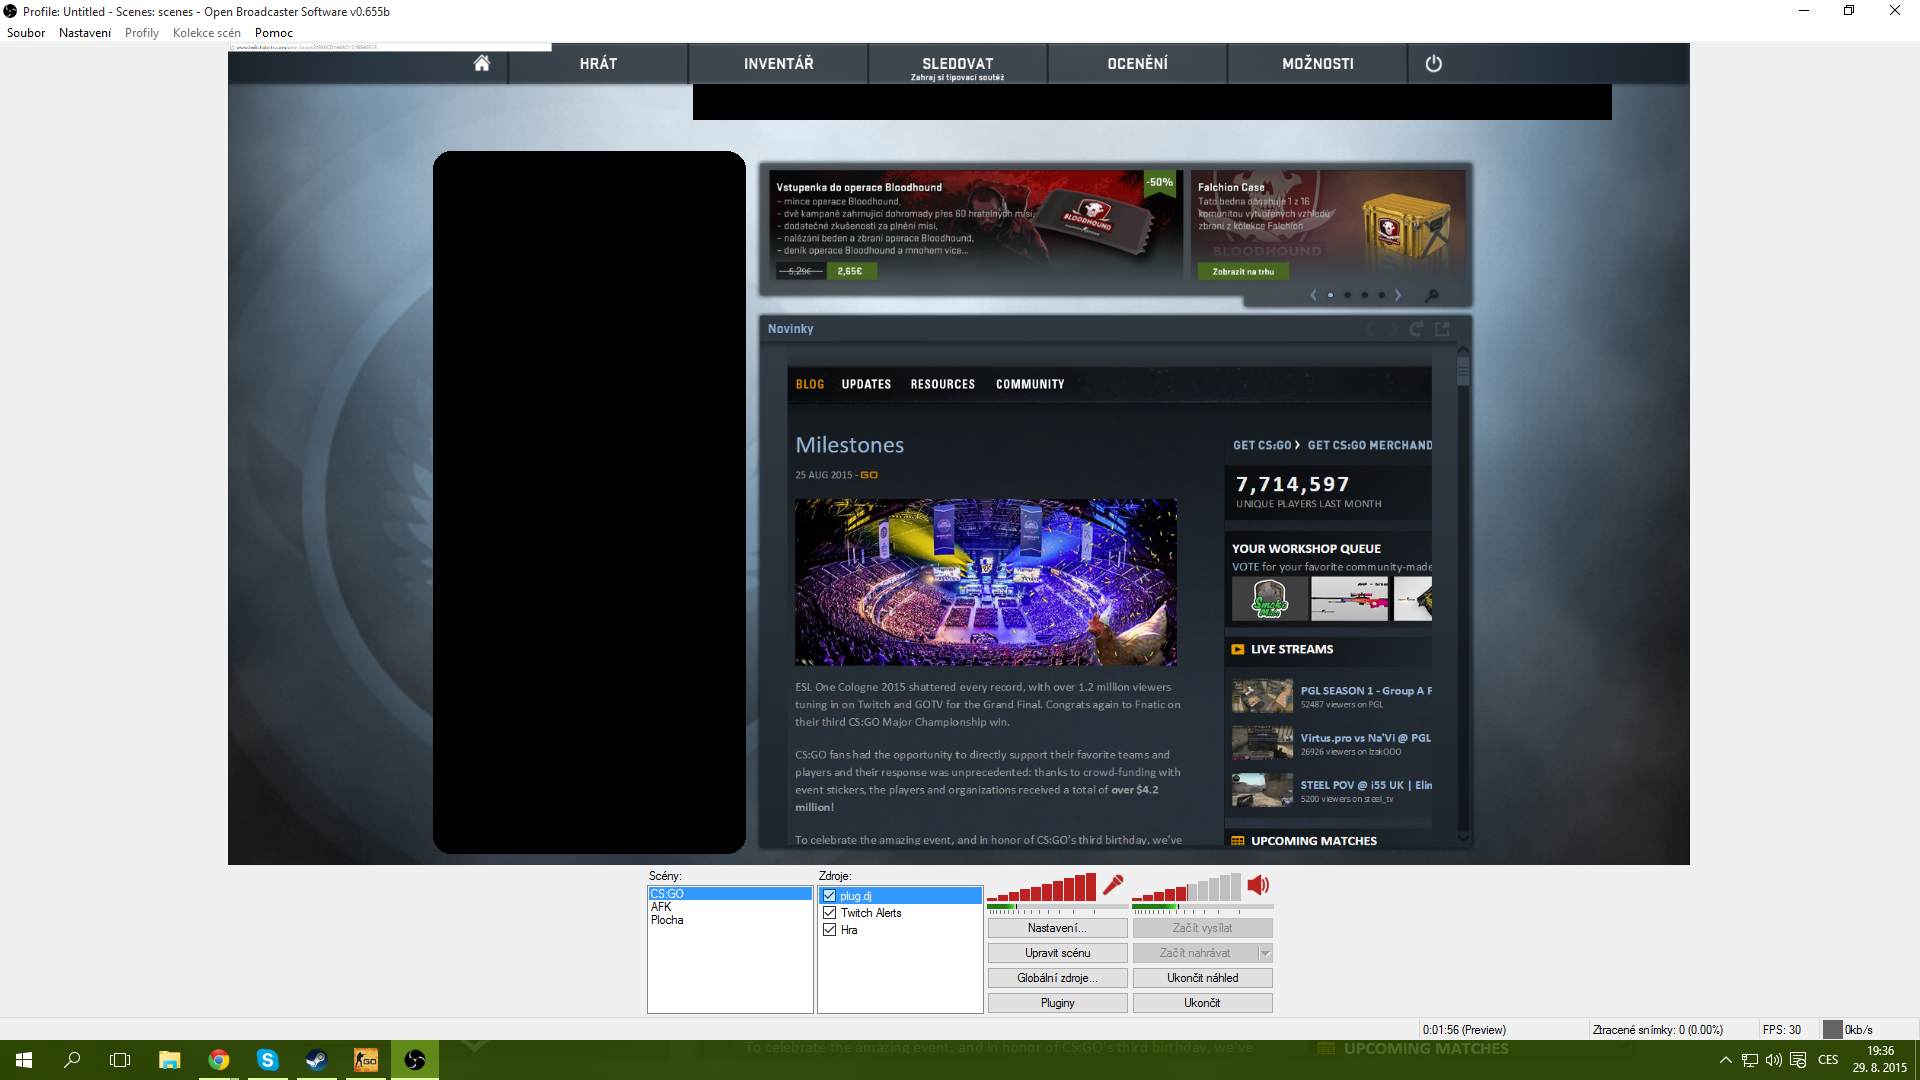Viewport: 1920px width, 1080px height.
Task: Adjust the microphone volume bar slider
Action: click(1041, 888)
